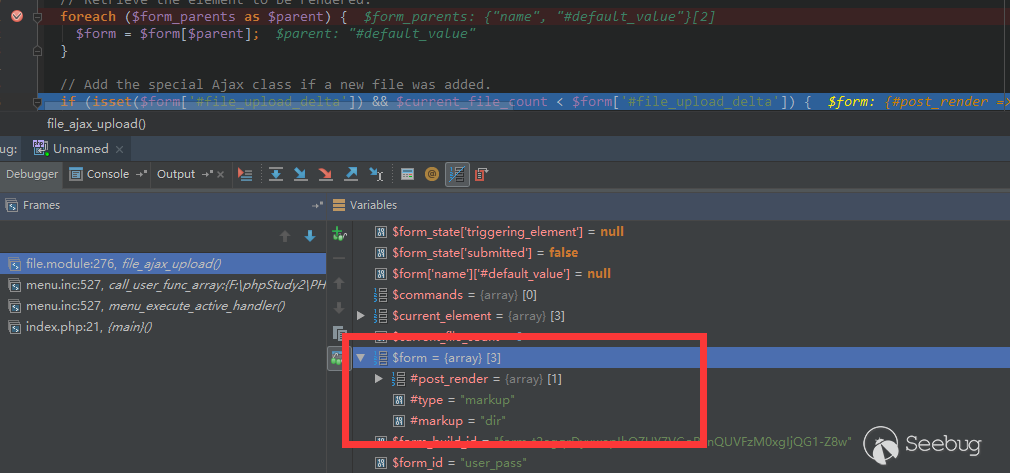Click the Console tab pin arrow icon
The width and height of the screenshot is (1010, 473).
tap(142, 174)
